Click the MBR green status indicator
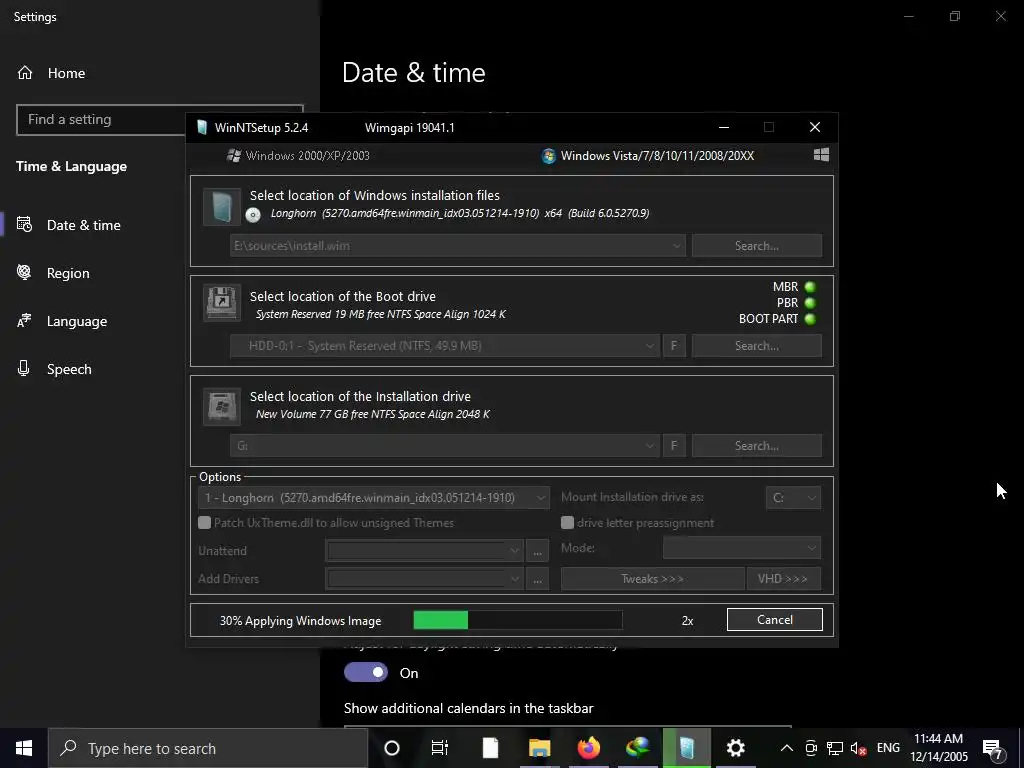 810,287
